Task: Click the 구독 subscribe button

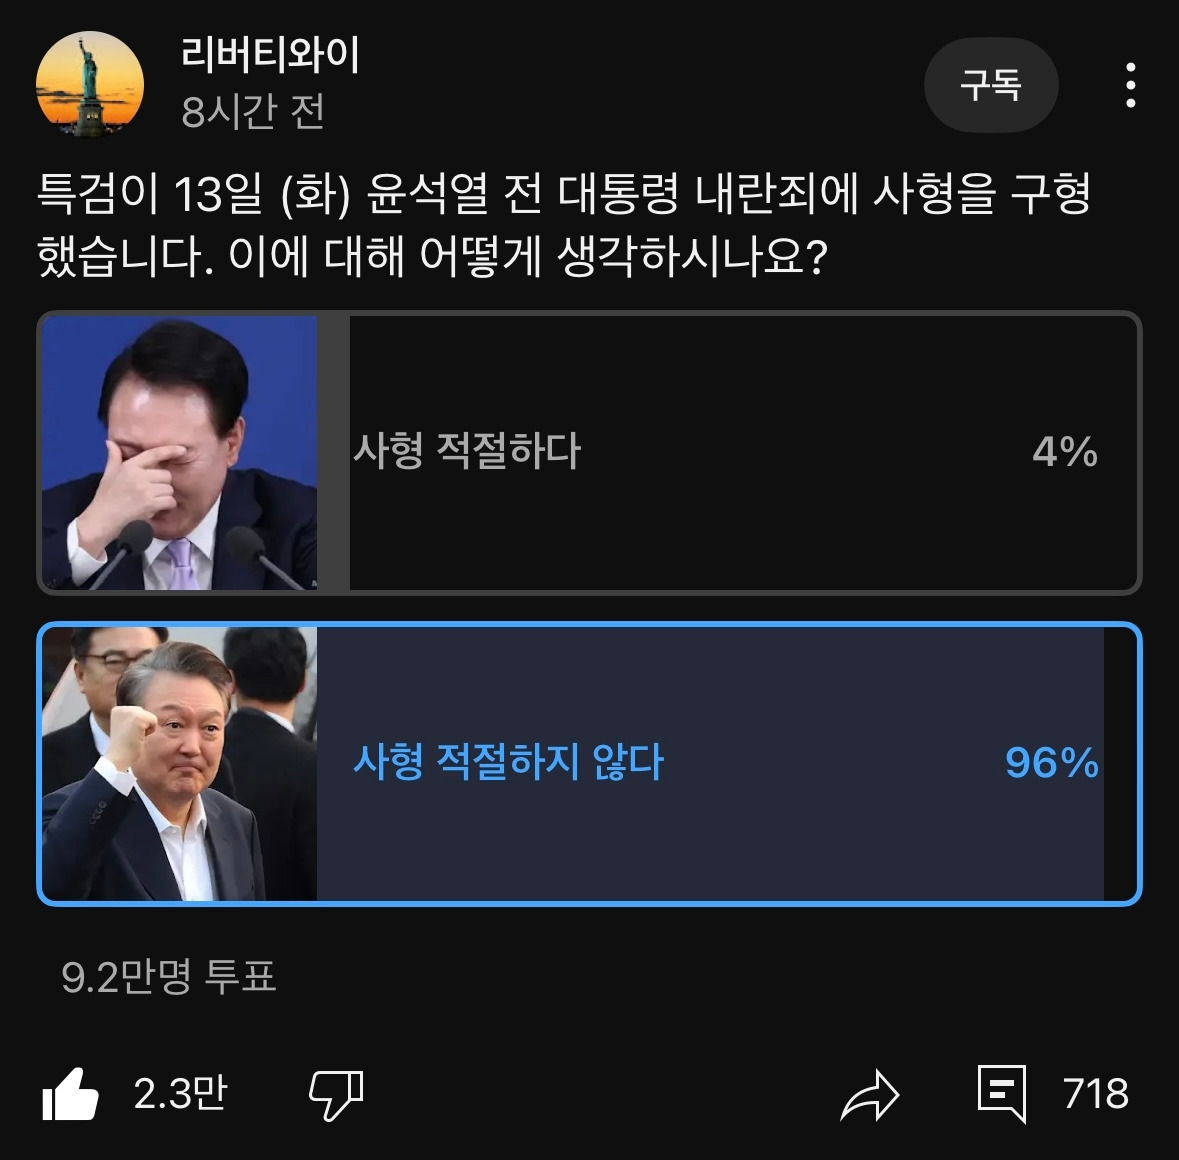Action: coord(991,85)
